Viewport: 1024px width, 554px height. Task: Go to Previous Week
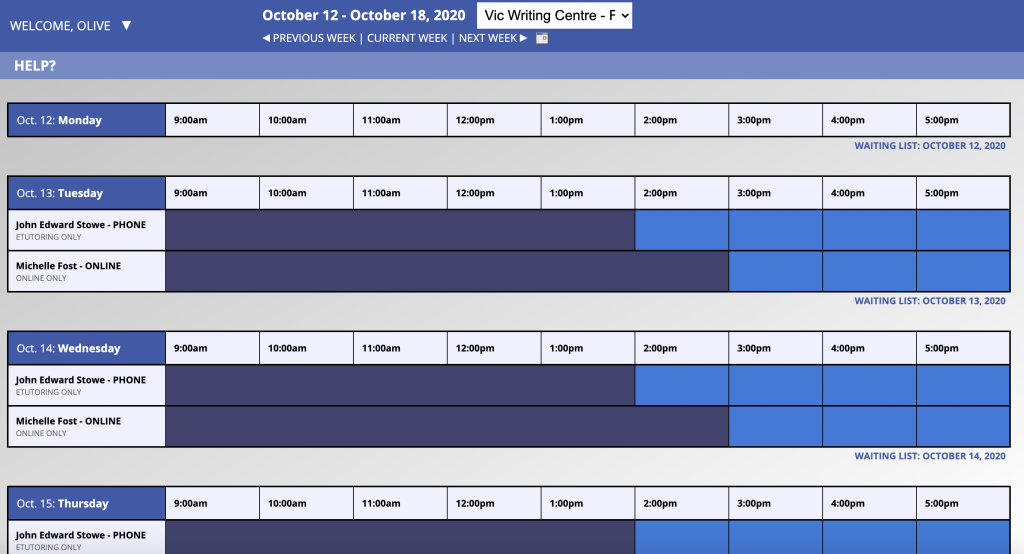tap(308, 38)
